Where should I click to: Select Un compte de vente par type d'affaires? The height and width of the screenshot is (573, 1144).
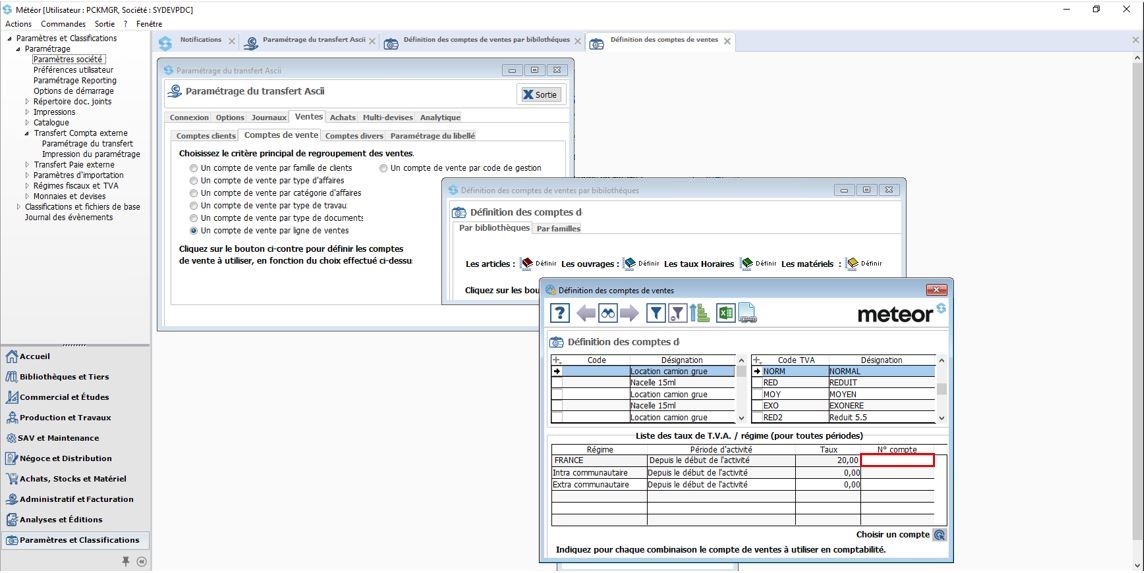[193, 180]
